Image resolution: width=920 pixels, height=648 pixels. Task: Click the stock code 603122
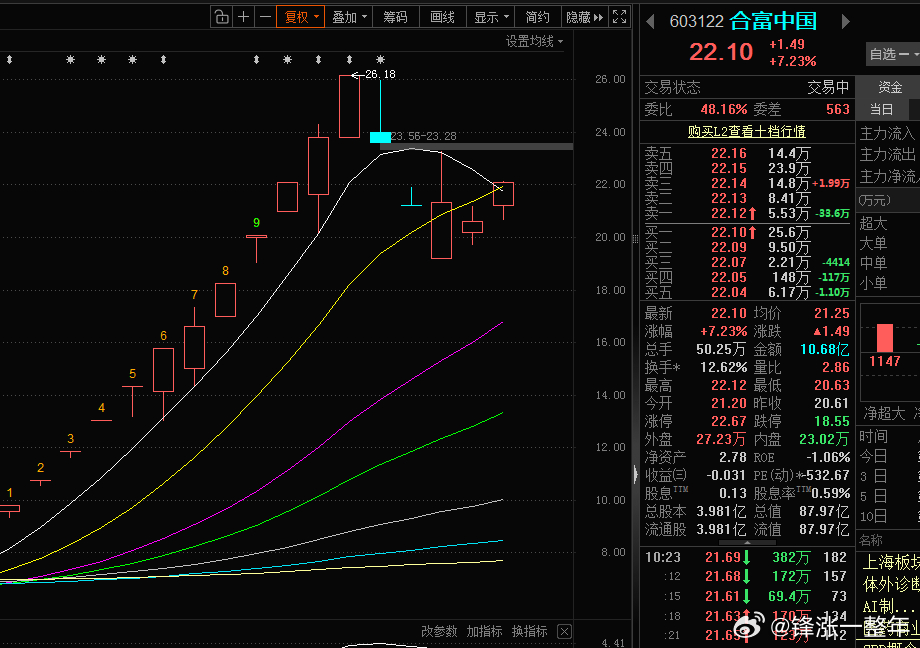coord(696,22)
